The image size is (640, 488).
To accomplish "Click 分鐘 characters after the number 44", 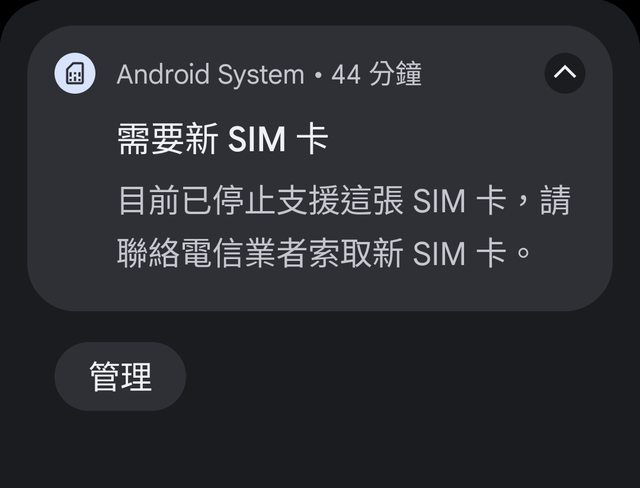I will 395,74.
